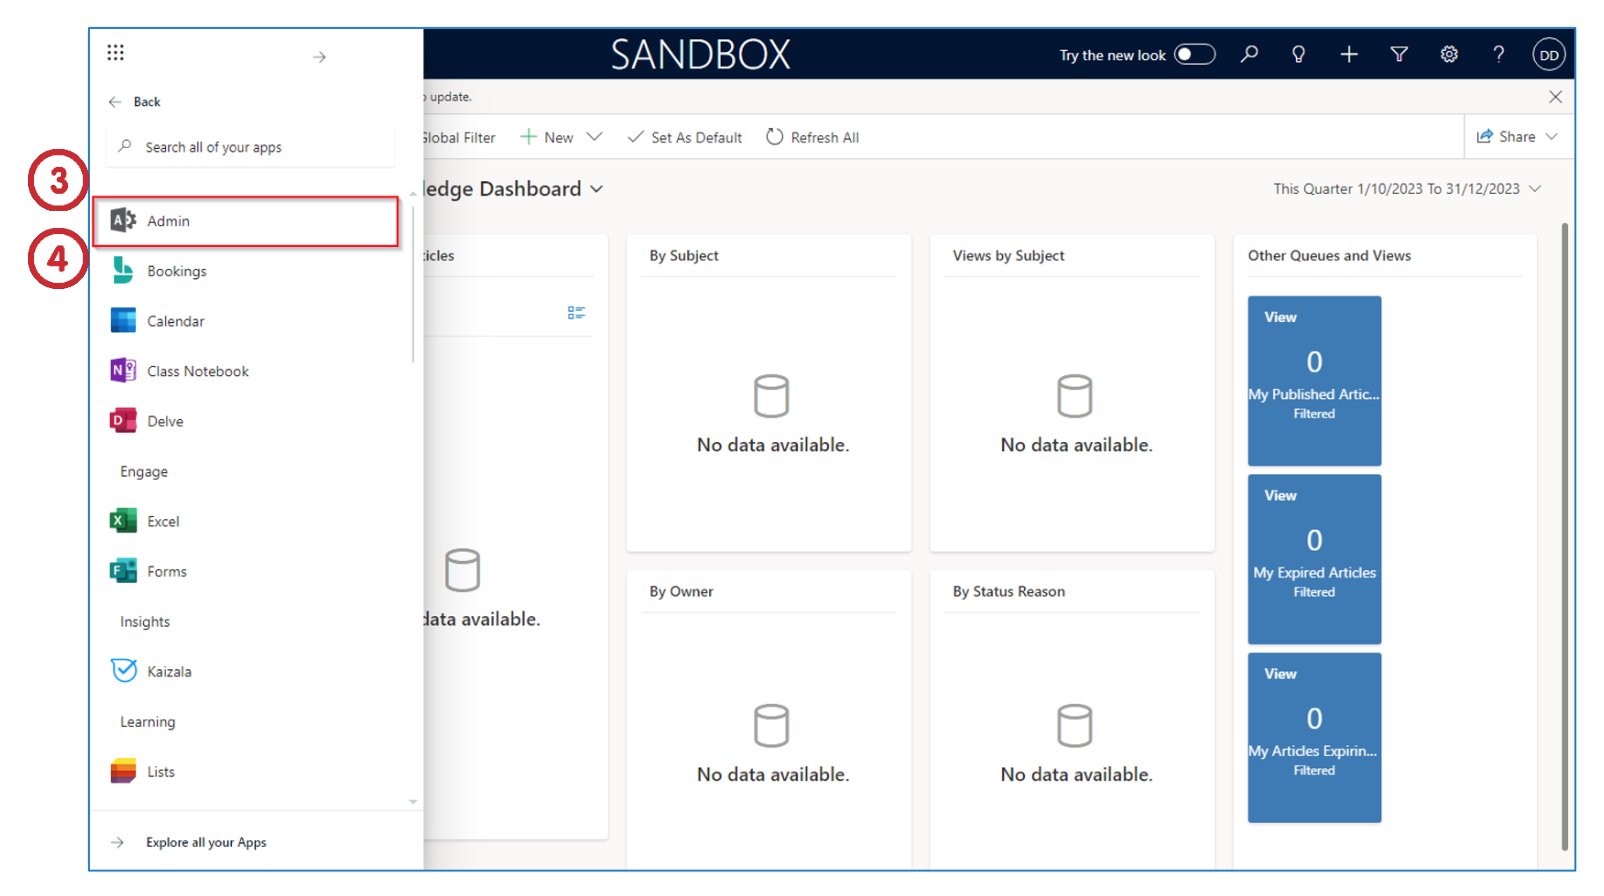Viewport: 1604px width, 896px height.
Task: Select Forms from the app list
Action: point(166,571)
